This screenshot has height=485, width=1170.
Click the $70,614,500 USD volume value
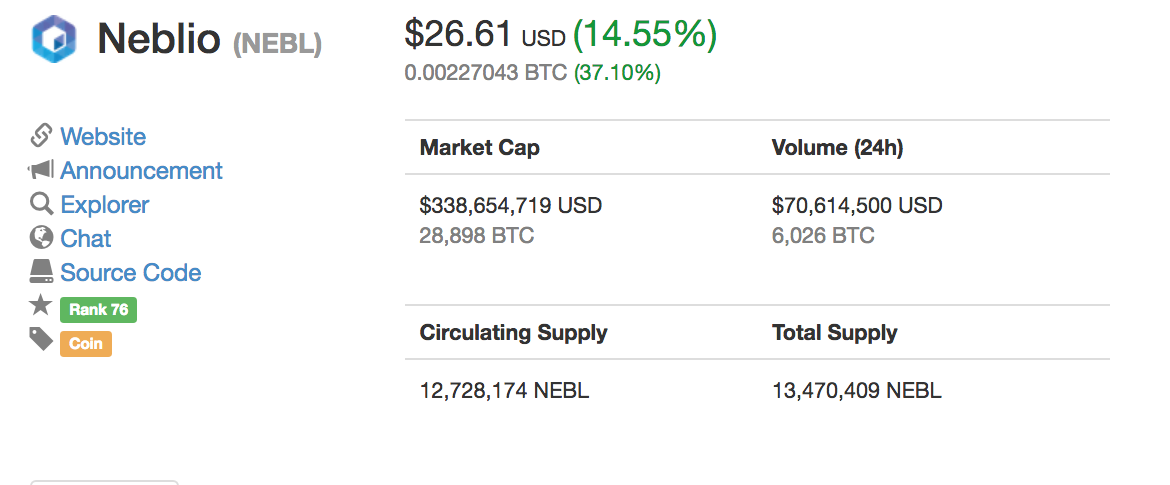pyautogui.click(x=857, y=206)
